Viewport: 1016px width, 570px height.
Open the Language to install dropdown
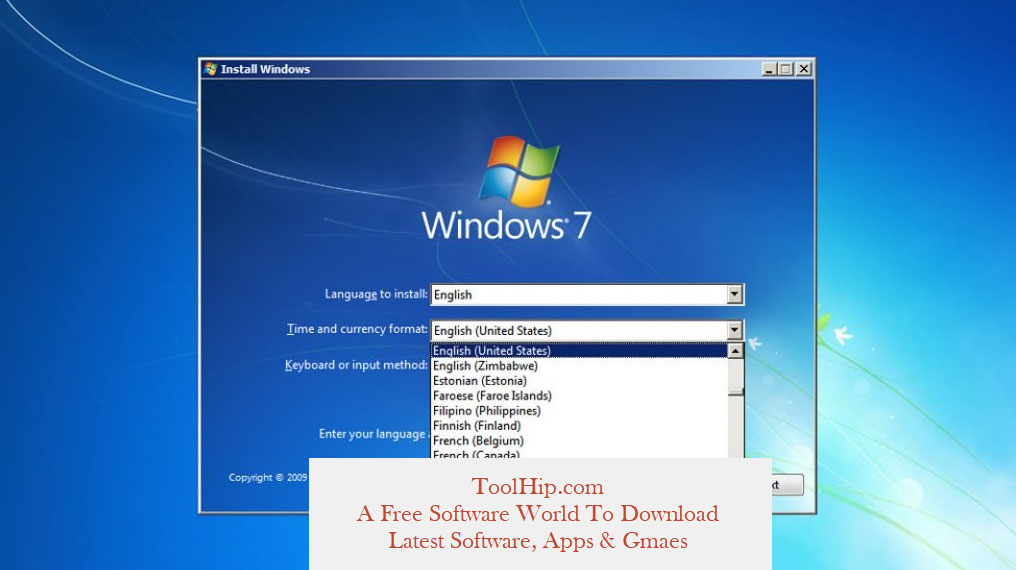(x=587, y=295)
